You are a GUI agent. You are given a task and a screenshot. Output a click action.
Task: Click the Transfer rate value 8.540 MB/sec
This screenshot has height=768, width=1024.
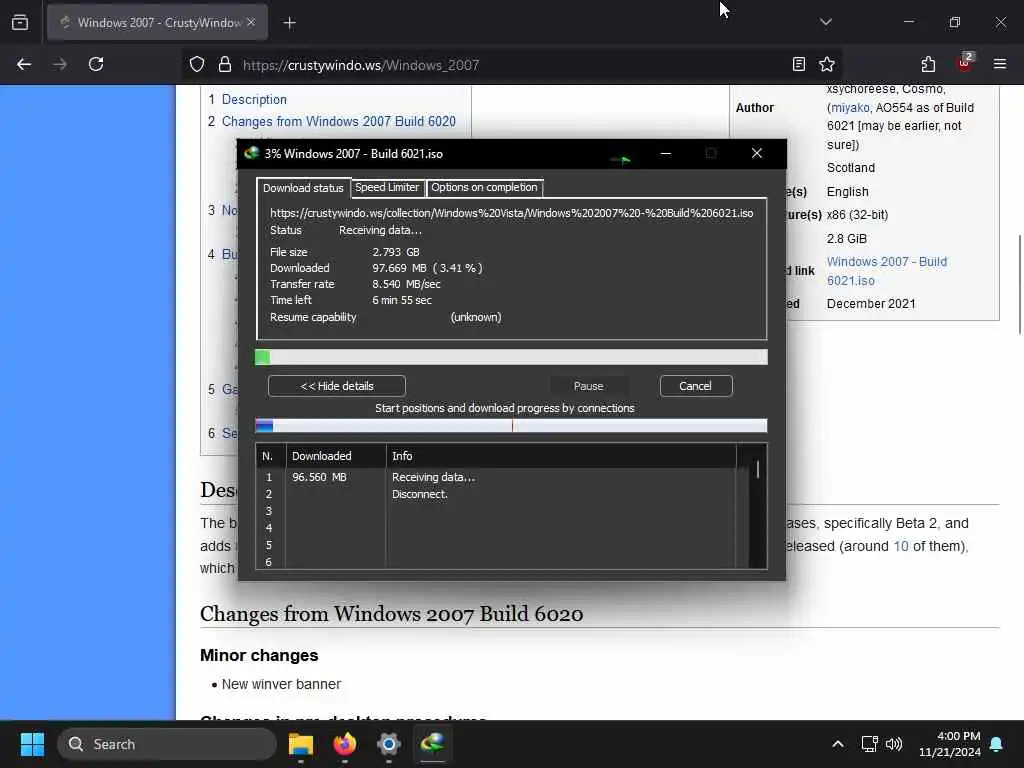(406, 284)
